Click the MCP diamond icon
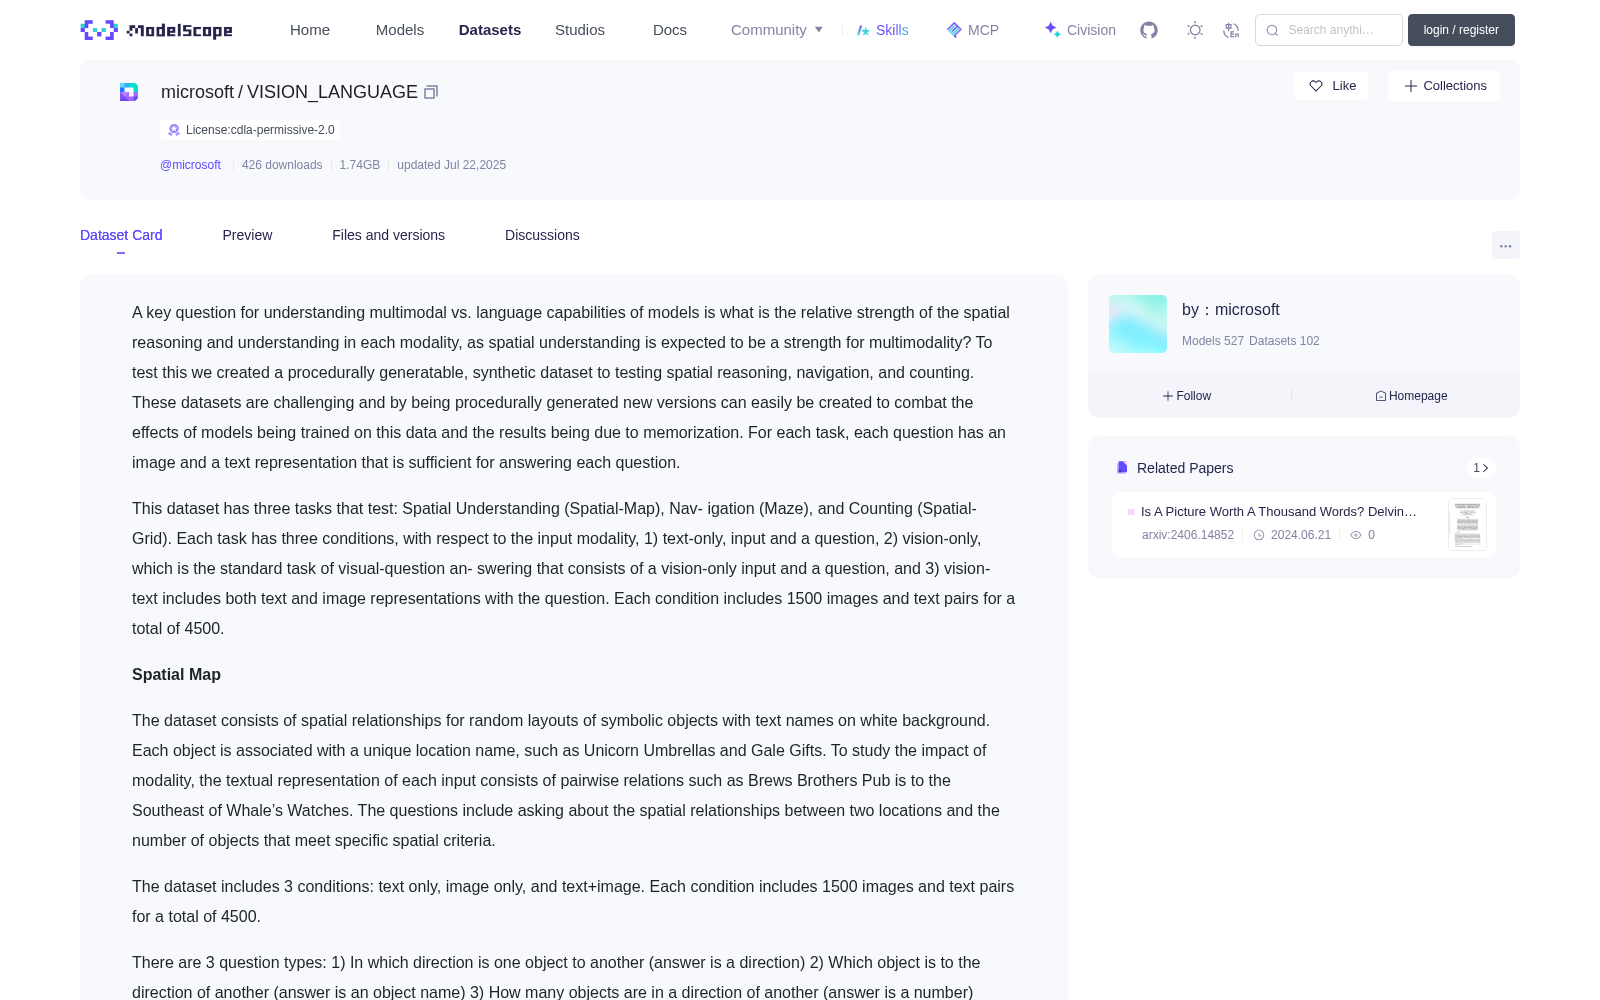The height and width of the screenshot is (1000, 1600). (x=954, y=30)
